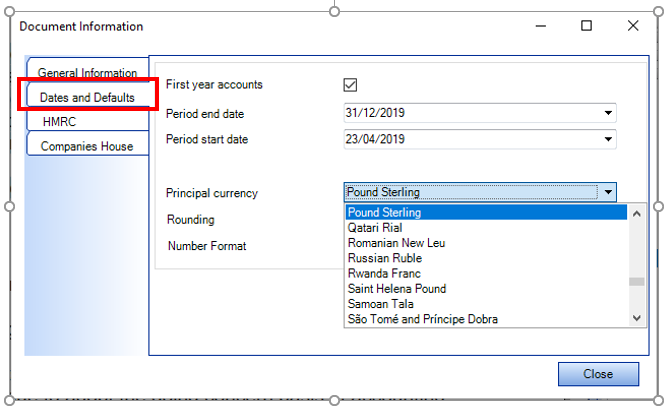Collapse the Principal currency dropdown arrow
The width and height of the screenshot is (669, 420).
[x=607, y=192]
